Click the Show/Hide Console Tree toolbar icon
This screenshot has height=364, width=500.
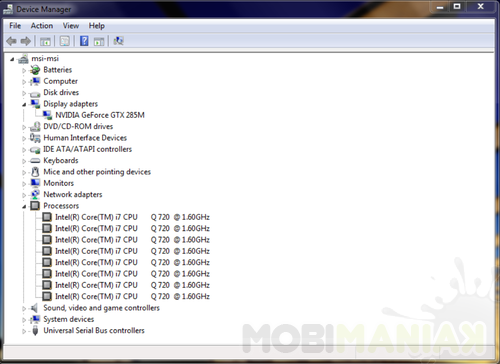point(45,41)
